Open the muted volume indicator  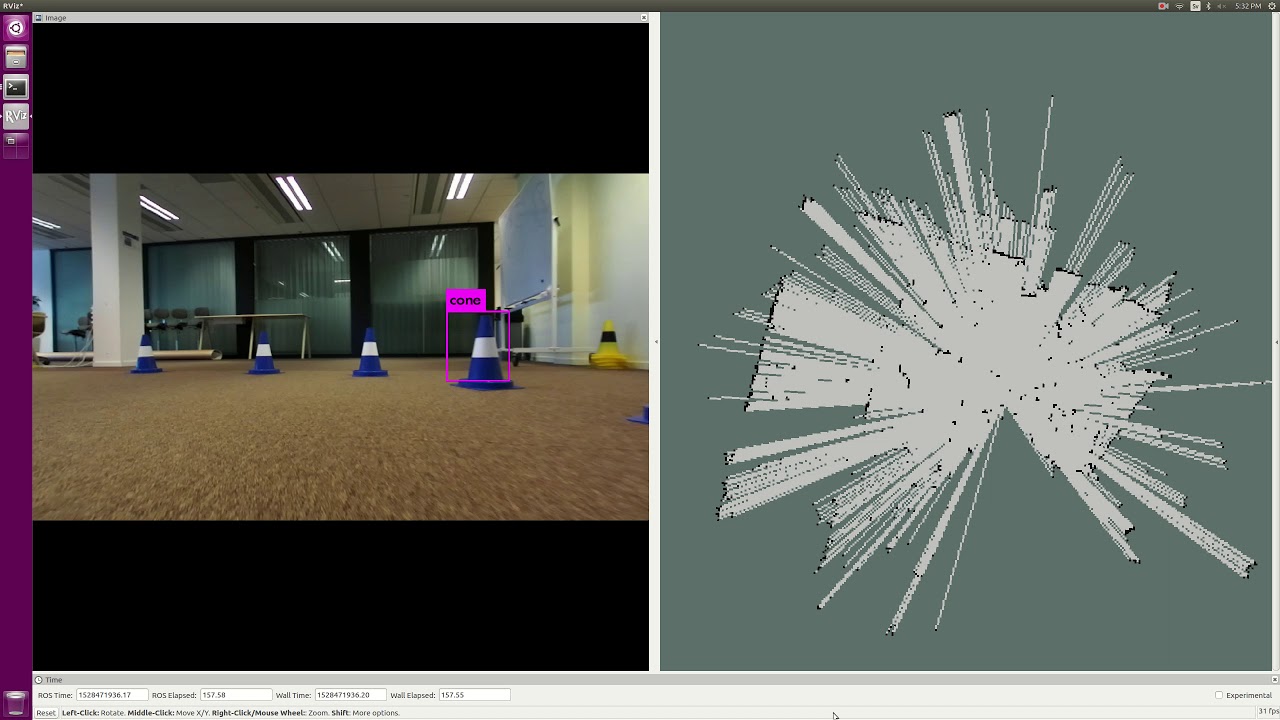(1221, 6)
